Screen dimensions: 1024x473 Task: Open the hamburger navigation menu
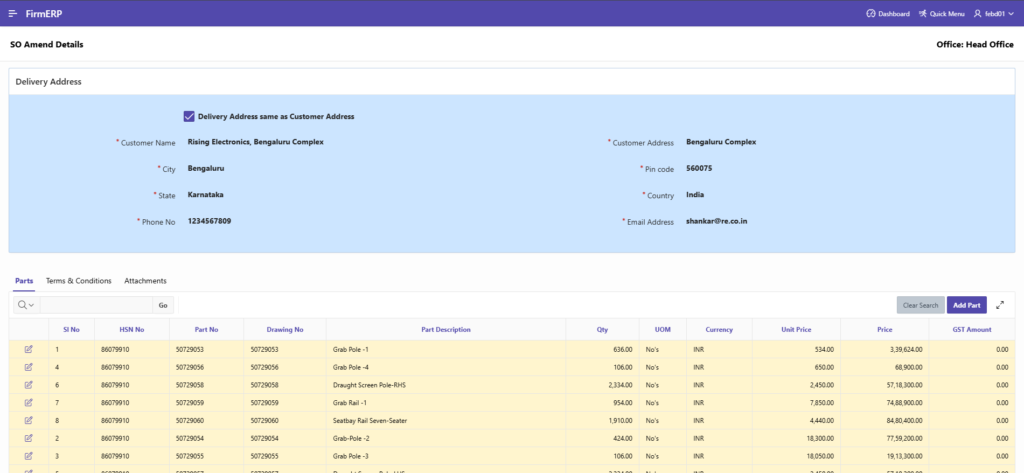(13, 14)
